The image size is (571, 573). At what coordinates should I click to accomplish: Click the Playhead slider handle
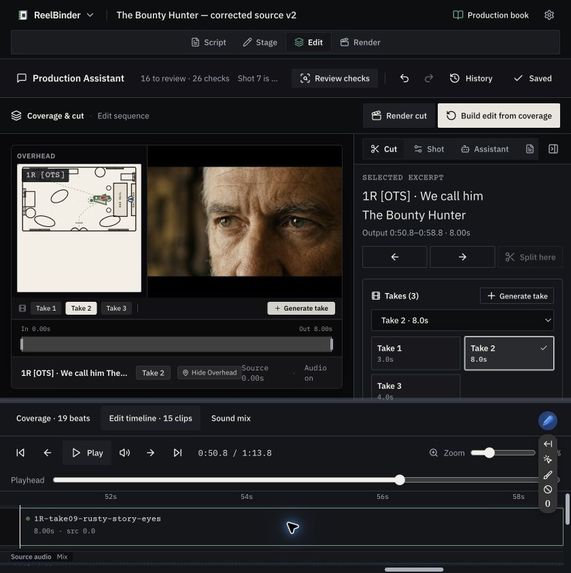[x=400, y=480]
